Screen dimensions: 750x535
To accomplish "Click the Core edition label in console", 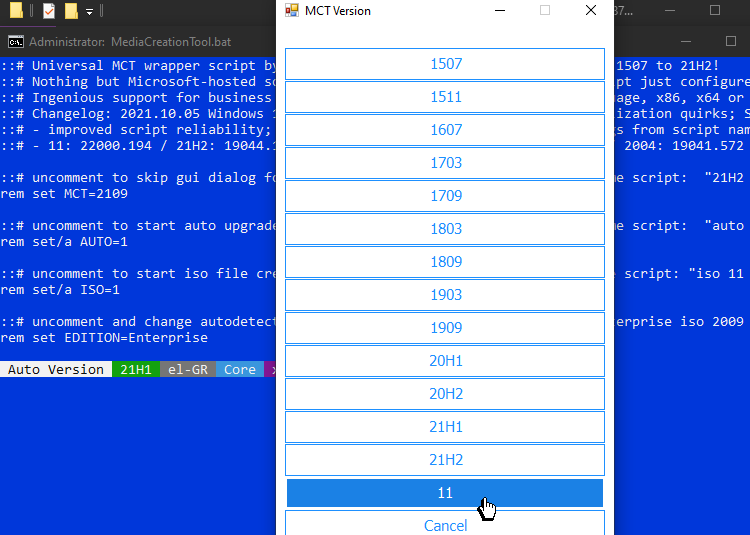I will click(240, 369).
